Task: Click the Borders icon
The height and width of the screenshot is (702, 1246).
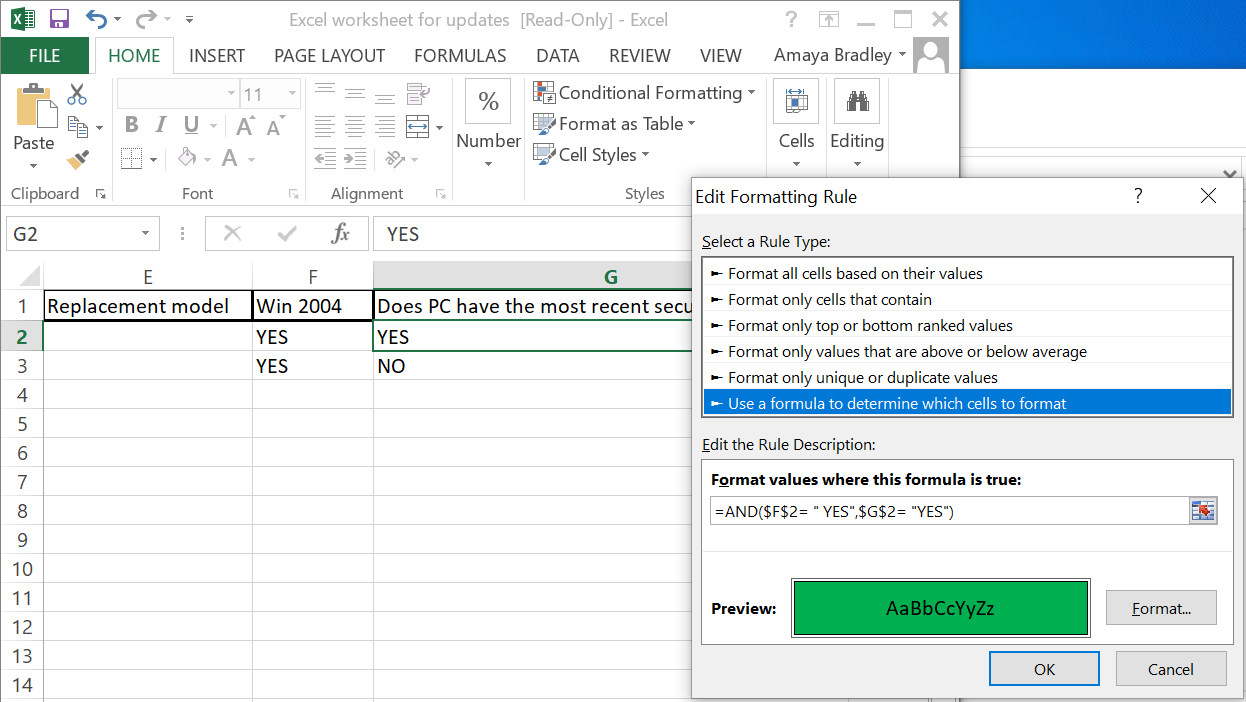Action: (131, 159)
